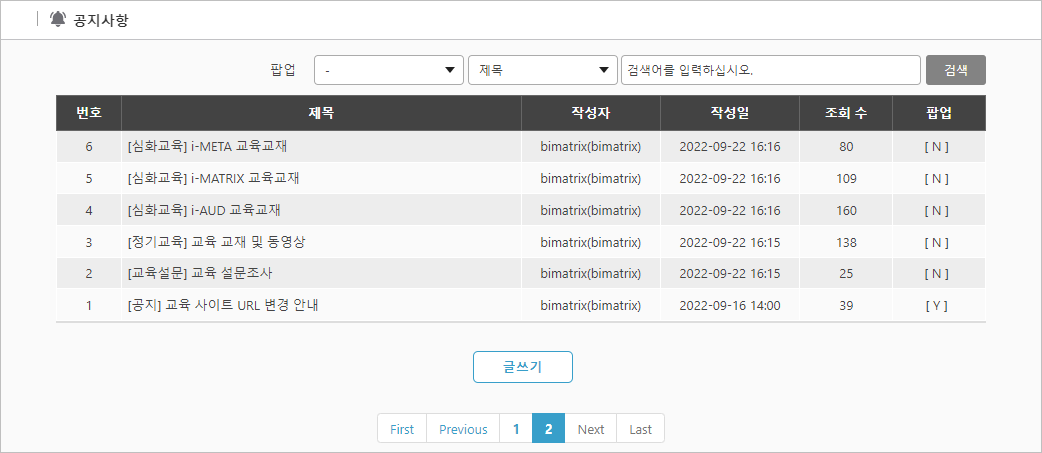Open post [정기교육] 교육 교재 및 동영상

coord(216,242)
